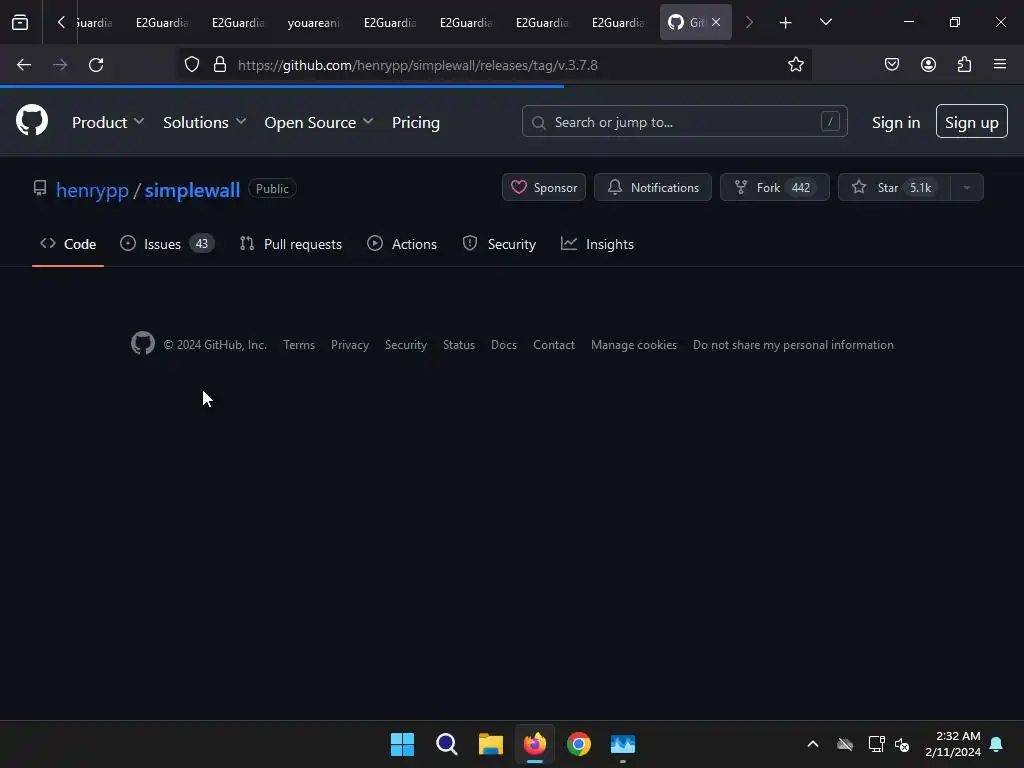
Task: Click the footer GitHub logo icon
Action: (143, 344)
